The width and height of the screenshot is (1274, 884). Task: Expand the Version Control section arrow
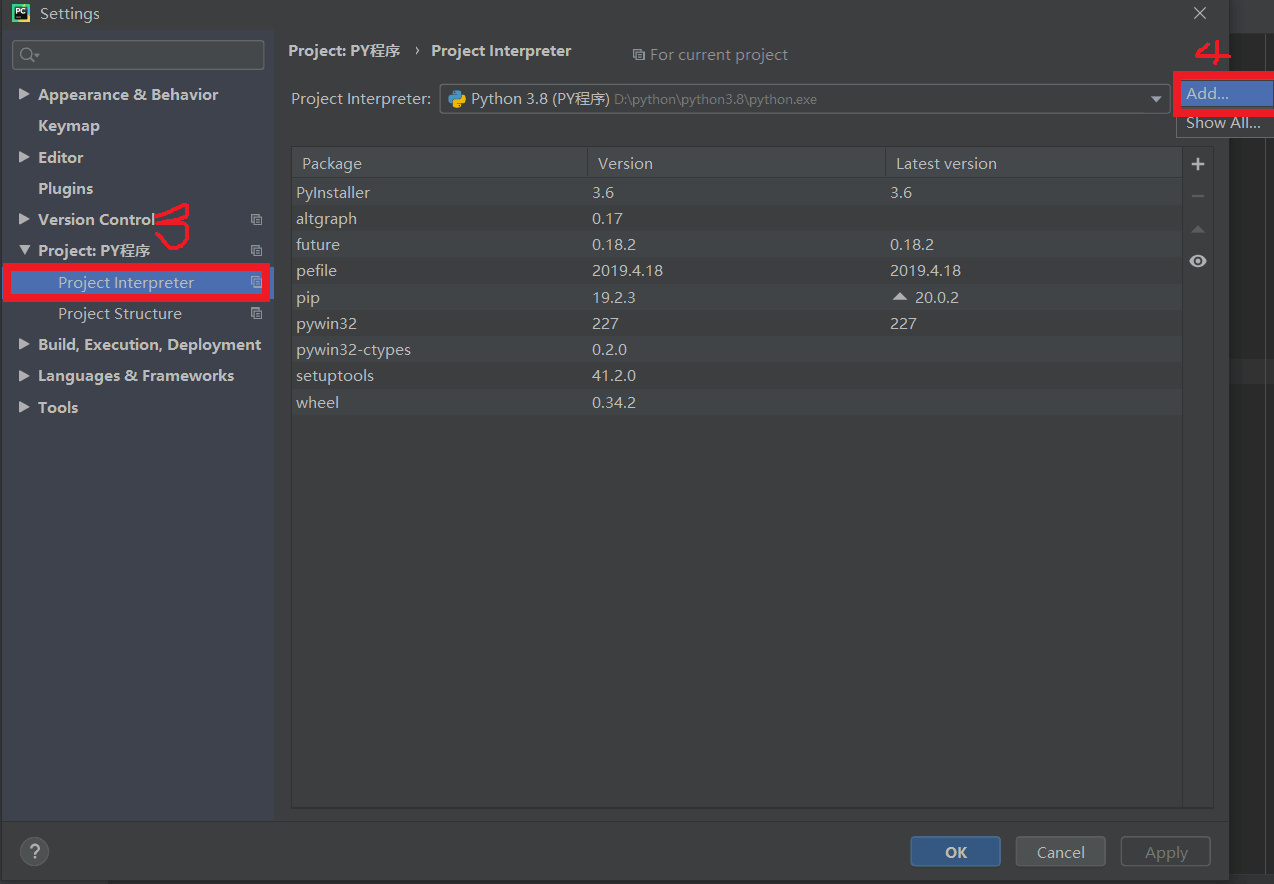pos(24,219)
